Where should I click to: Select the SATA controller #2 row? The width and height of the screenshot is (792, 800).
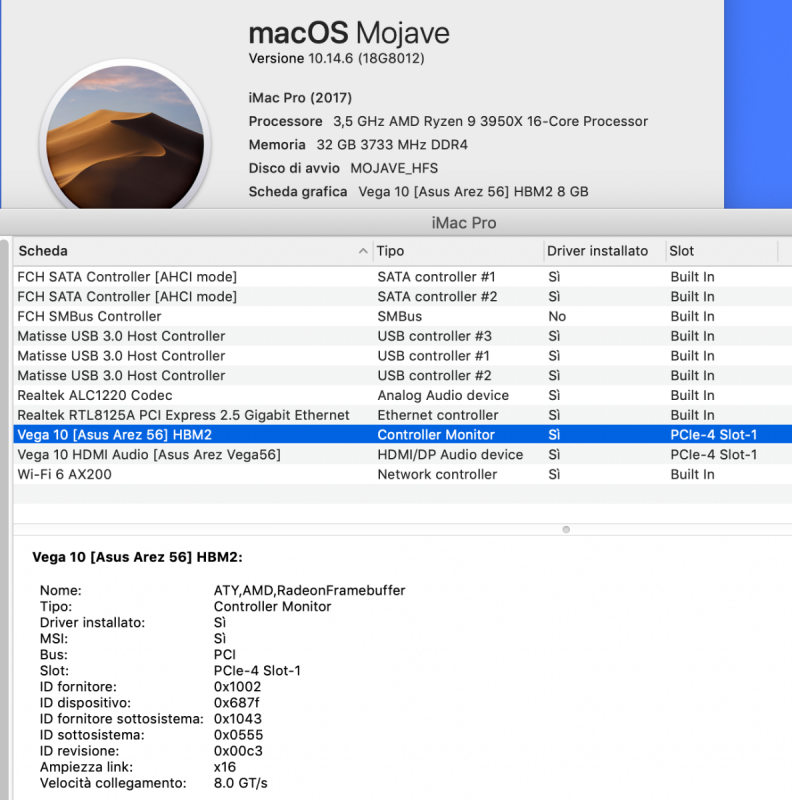point(403,297)
